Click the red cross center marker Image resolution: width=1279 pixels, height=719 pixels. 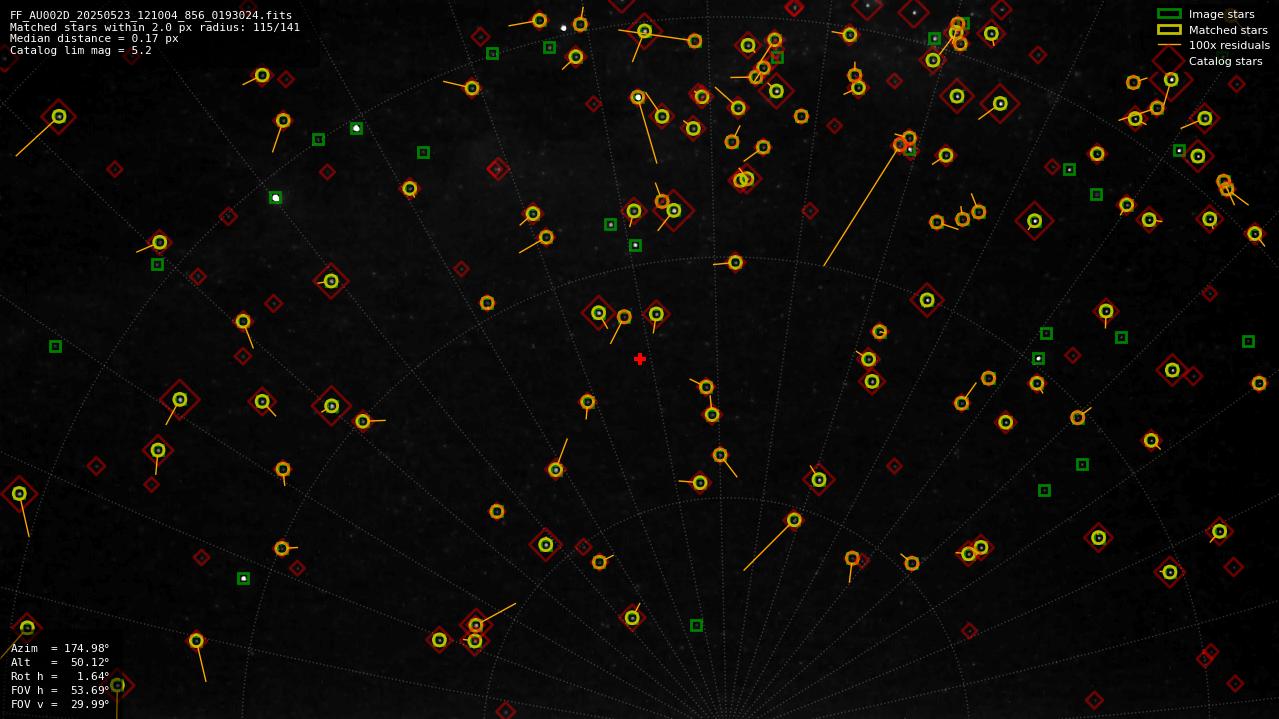point(640,359)
